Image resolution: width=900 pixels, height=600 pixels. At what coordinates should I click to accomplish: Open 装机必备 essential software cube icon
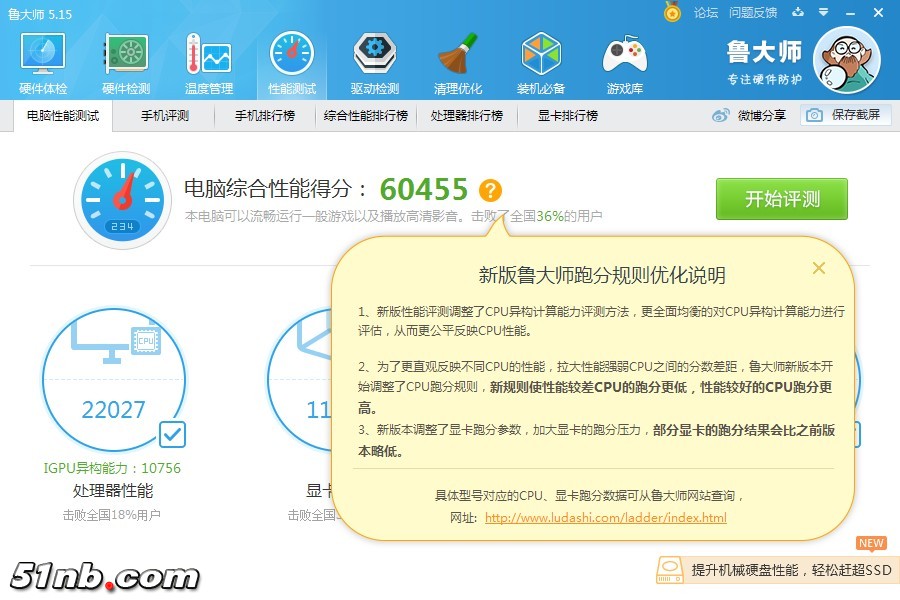[541, 63]
